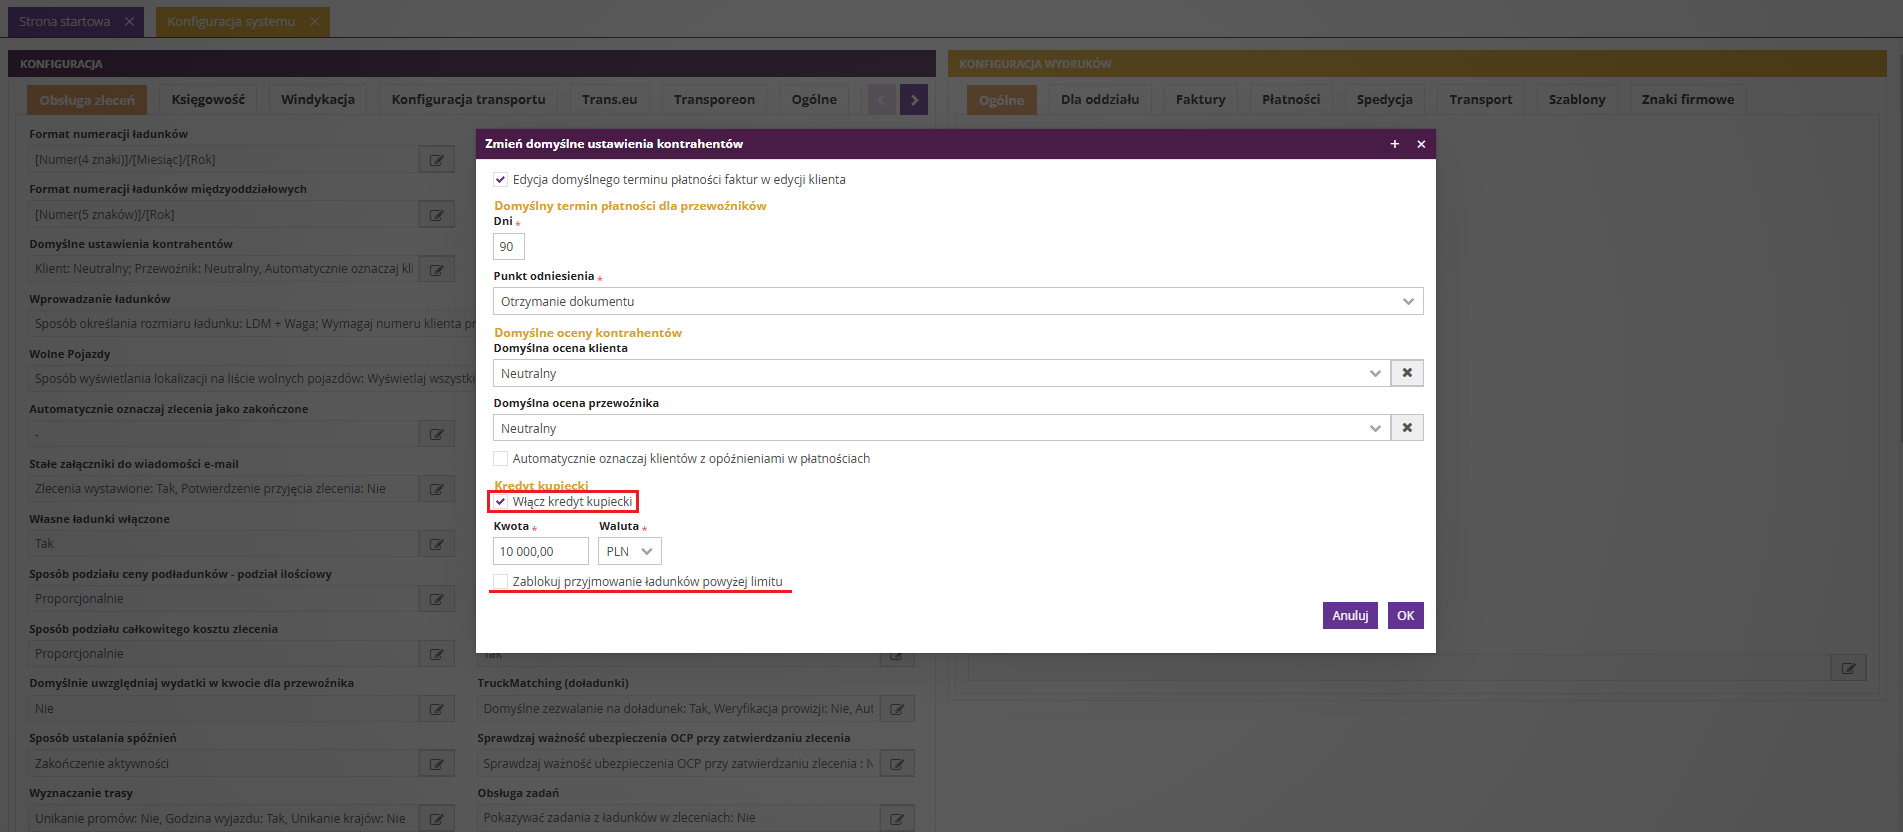Edit Format numeracji ładunków setting

click(x=437, y=160)
